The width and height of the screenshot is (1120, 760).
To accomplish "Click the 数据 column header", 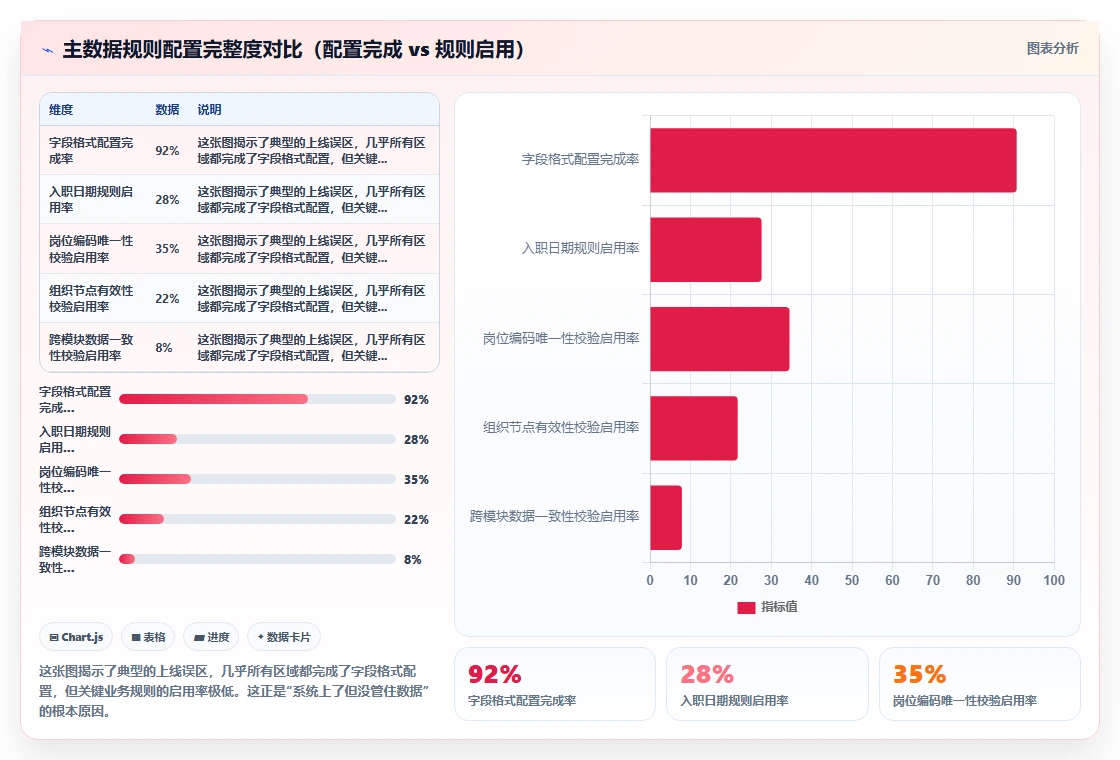I will point(167,109).
